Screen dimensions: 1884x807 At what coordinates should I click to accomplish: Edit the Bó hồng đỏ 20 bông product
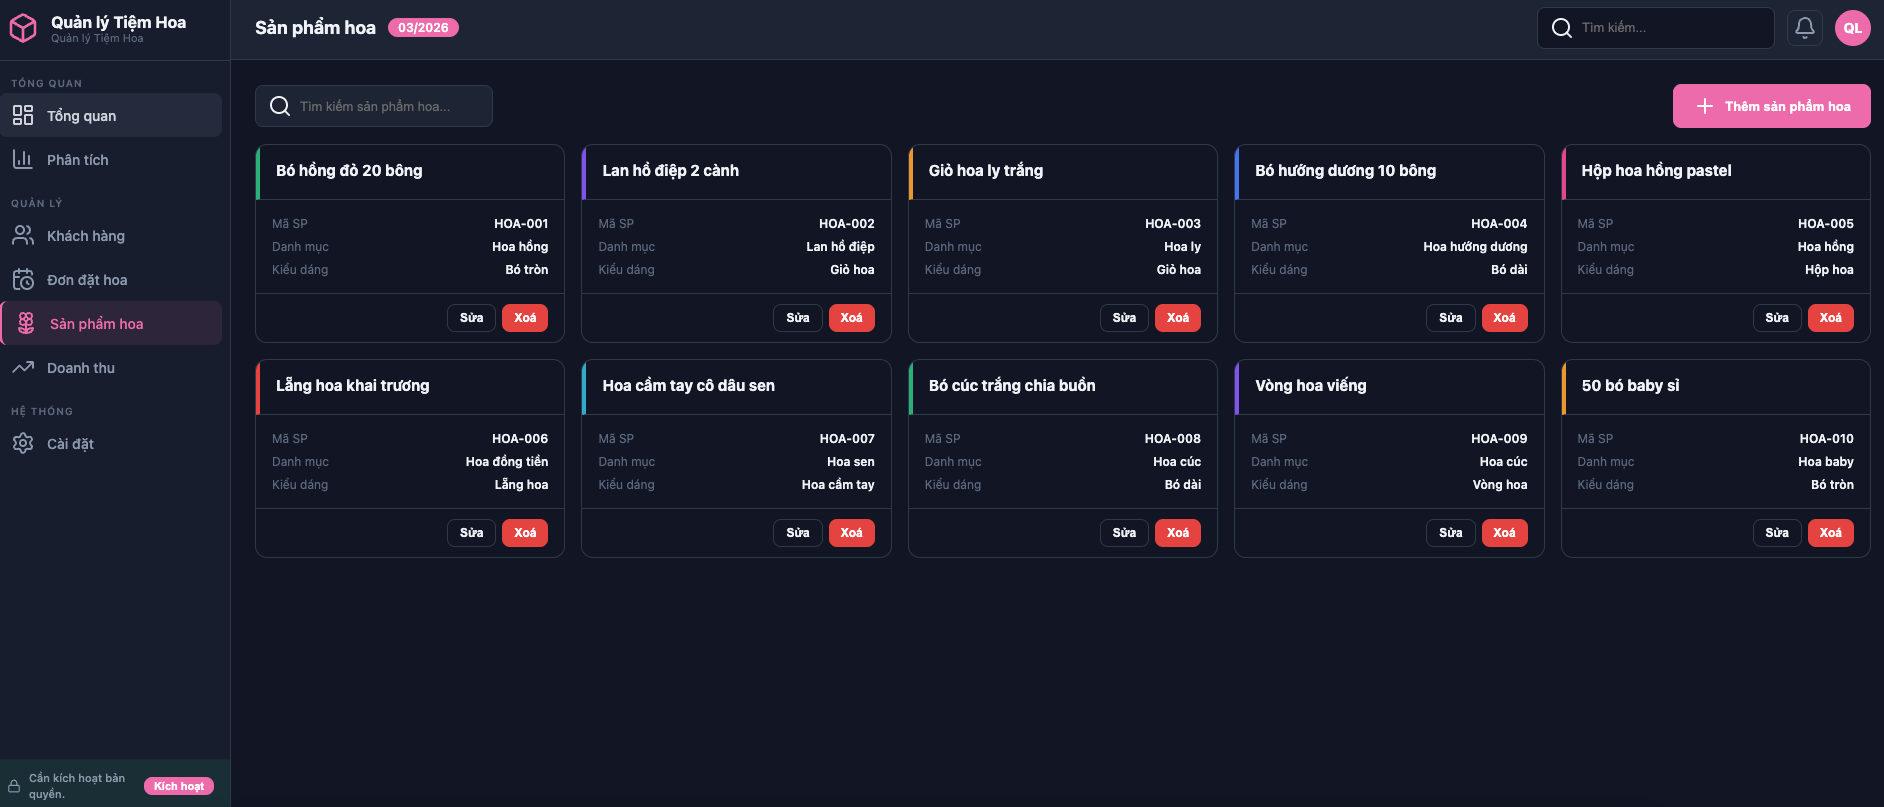(x=471, y=318)
